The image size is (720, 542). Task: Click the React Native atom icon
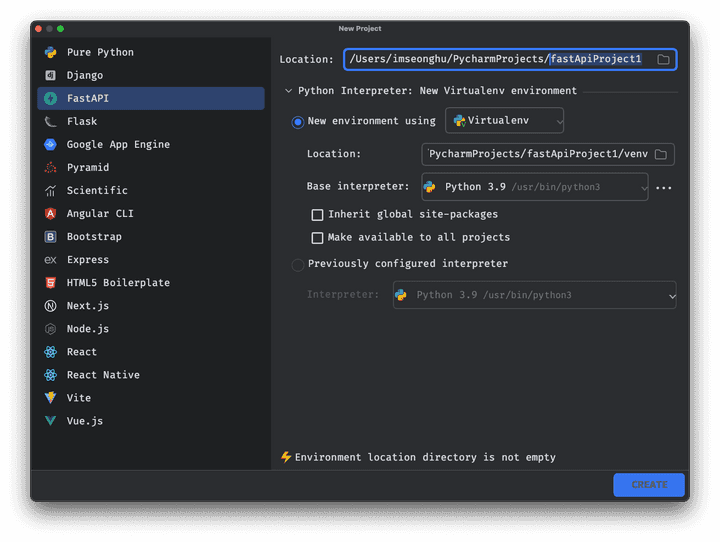pyautogui.click(x=51, y=375)
